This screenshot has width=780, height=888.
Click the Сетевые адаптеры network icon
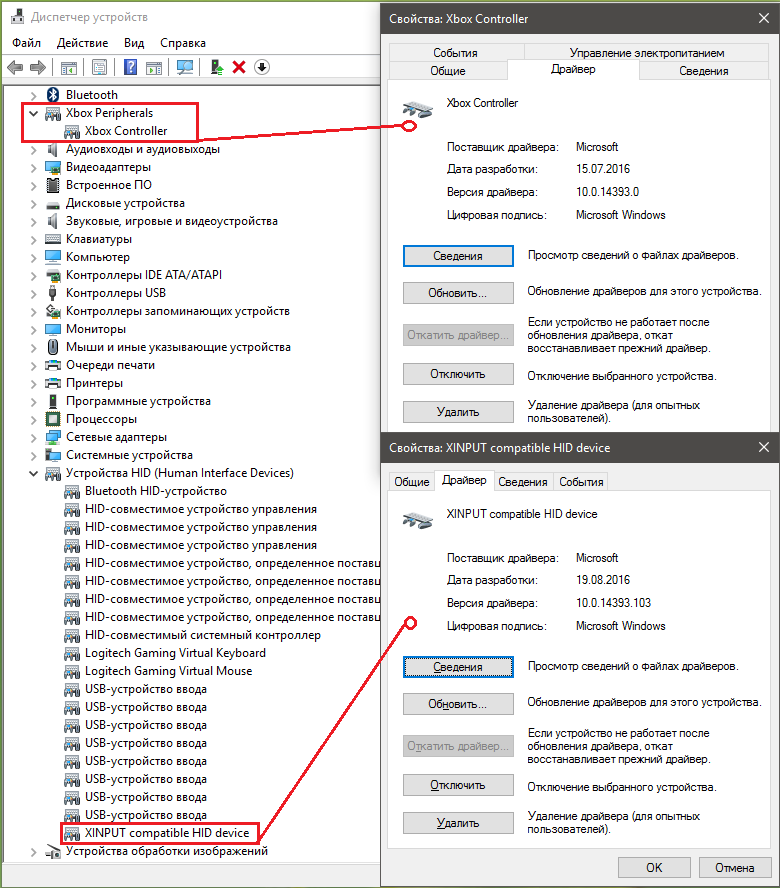click(53, 437)
